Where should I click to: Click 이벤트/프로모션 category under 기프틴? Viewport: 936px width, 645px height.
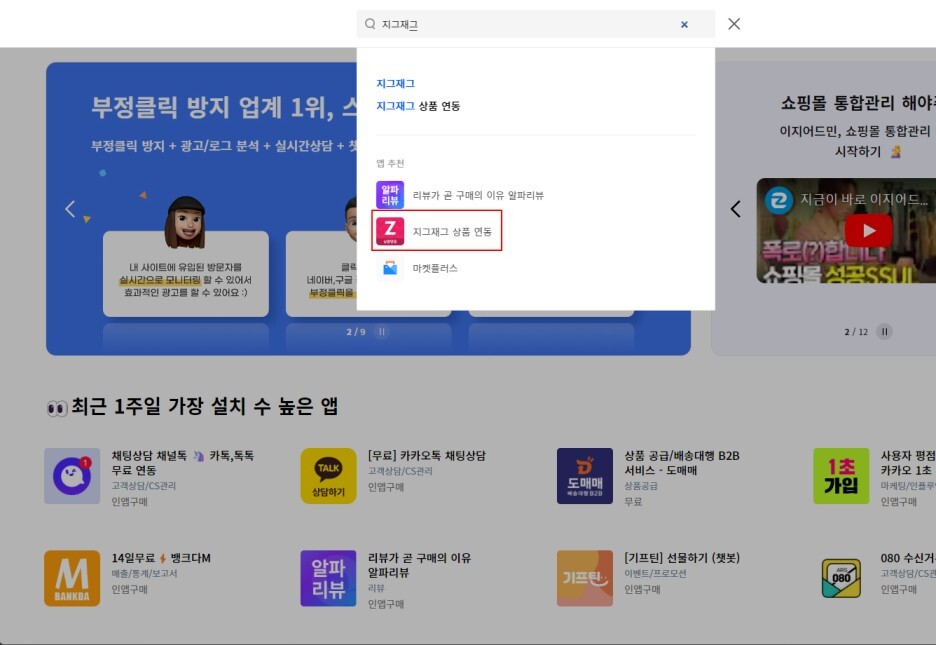coord(655,573)
